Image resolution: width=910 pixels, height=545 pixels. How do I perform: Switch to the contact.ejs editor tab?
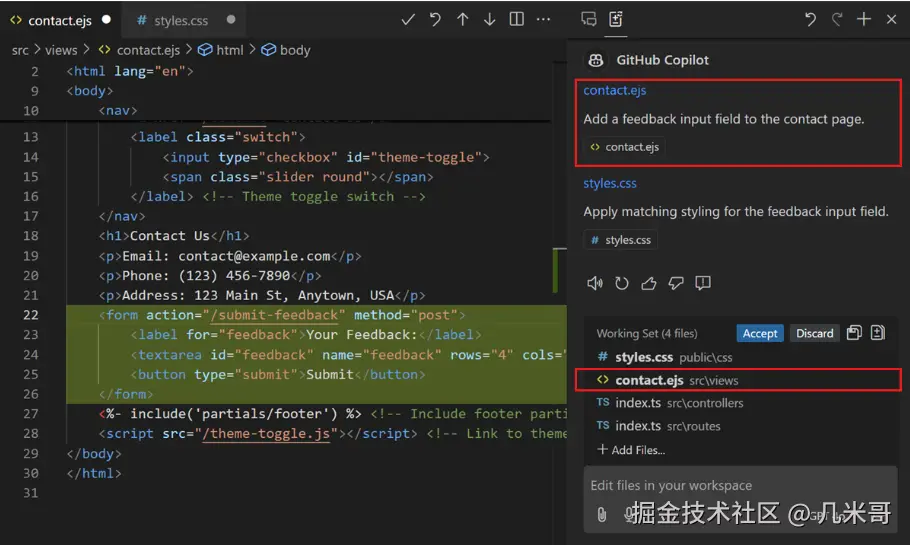[60, 20]
